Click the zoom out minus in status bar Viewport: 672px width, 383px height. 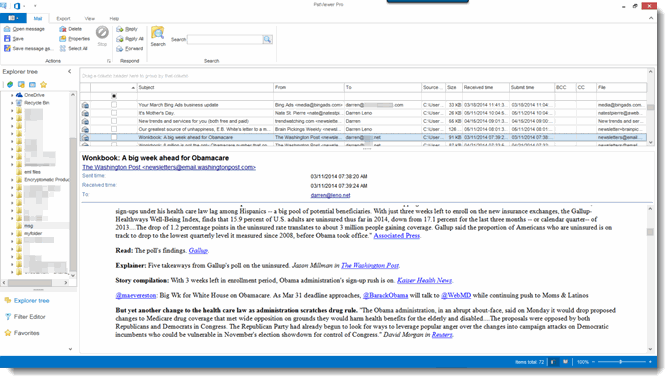[x=594, y=362]
